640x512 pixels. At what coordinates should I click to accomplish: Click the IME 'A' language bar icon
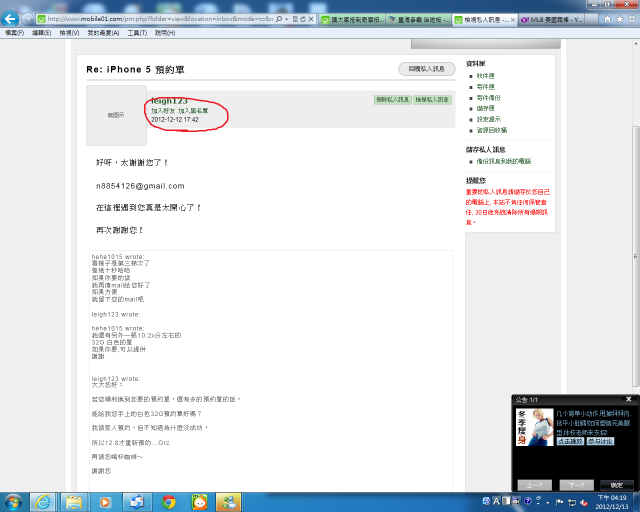496,501
